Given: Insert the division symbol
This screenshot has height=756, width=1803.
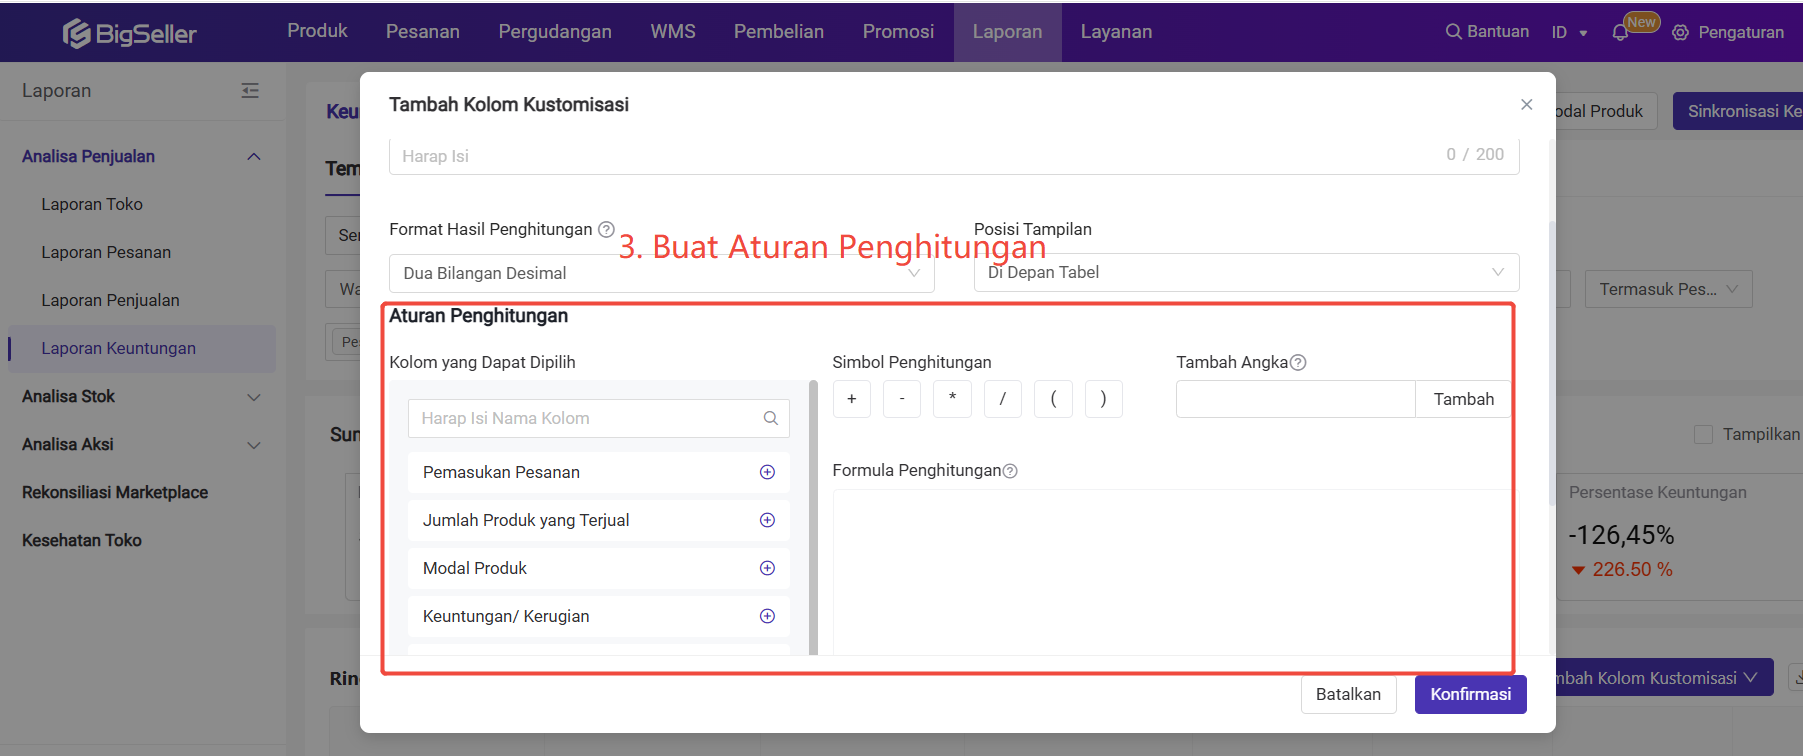Looking at the screenshot, I should [1002, 399].
